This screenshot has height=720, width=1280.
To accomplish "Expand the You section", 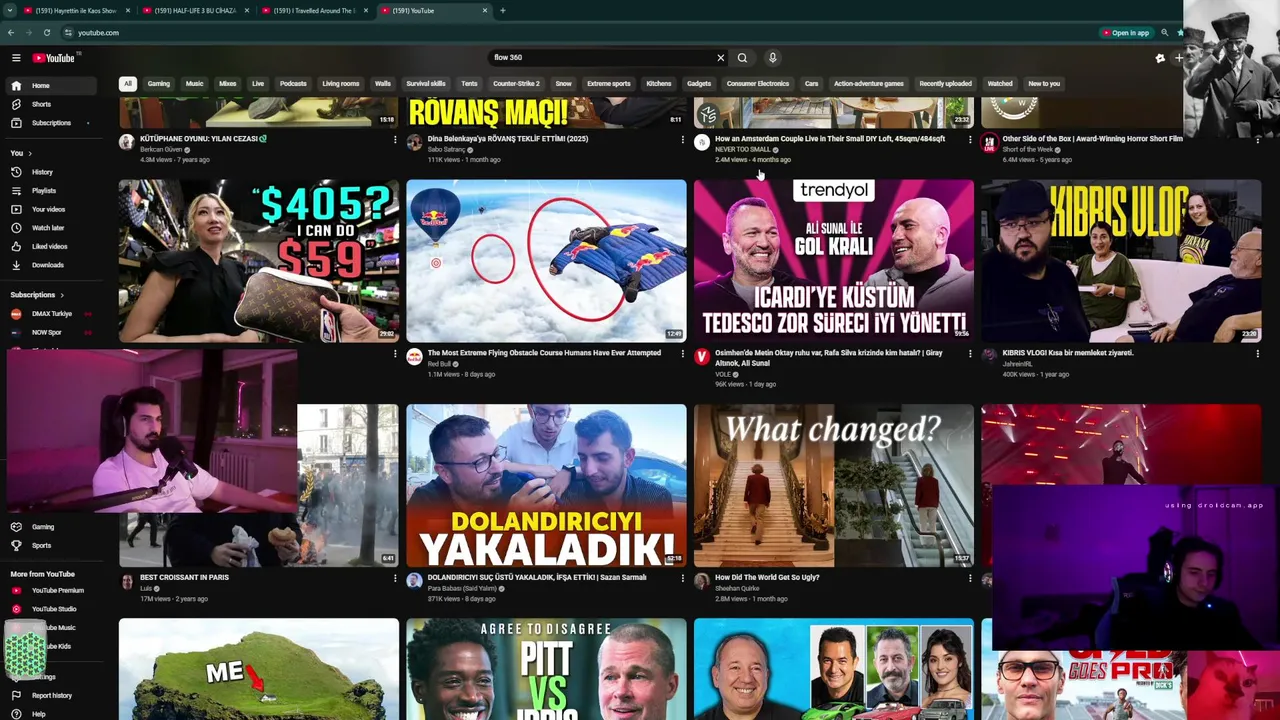I will pyautogui.click(x=20, y=153).
